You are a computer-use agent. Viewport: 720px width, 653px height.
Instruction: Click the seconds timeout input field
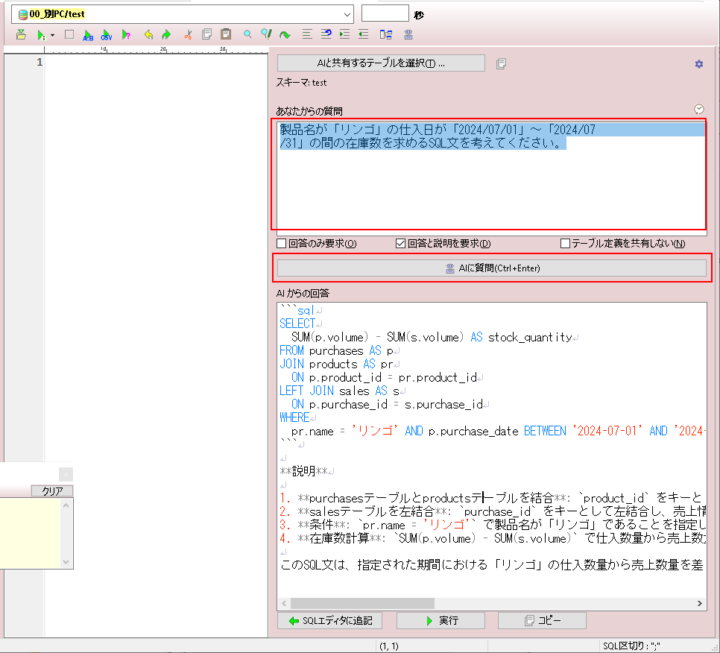(385, 13)
